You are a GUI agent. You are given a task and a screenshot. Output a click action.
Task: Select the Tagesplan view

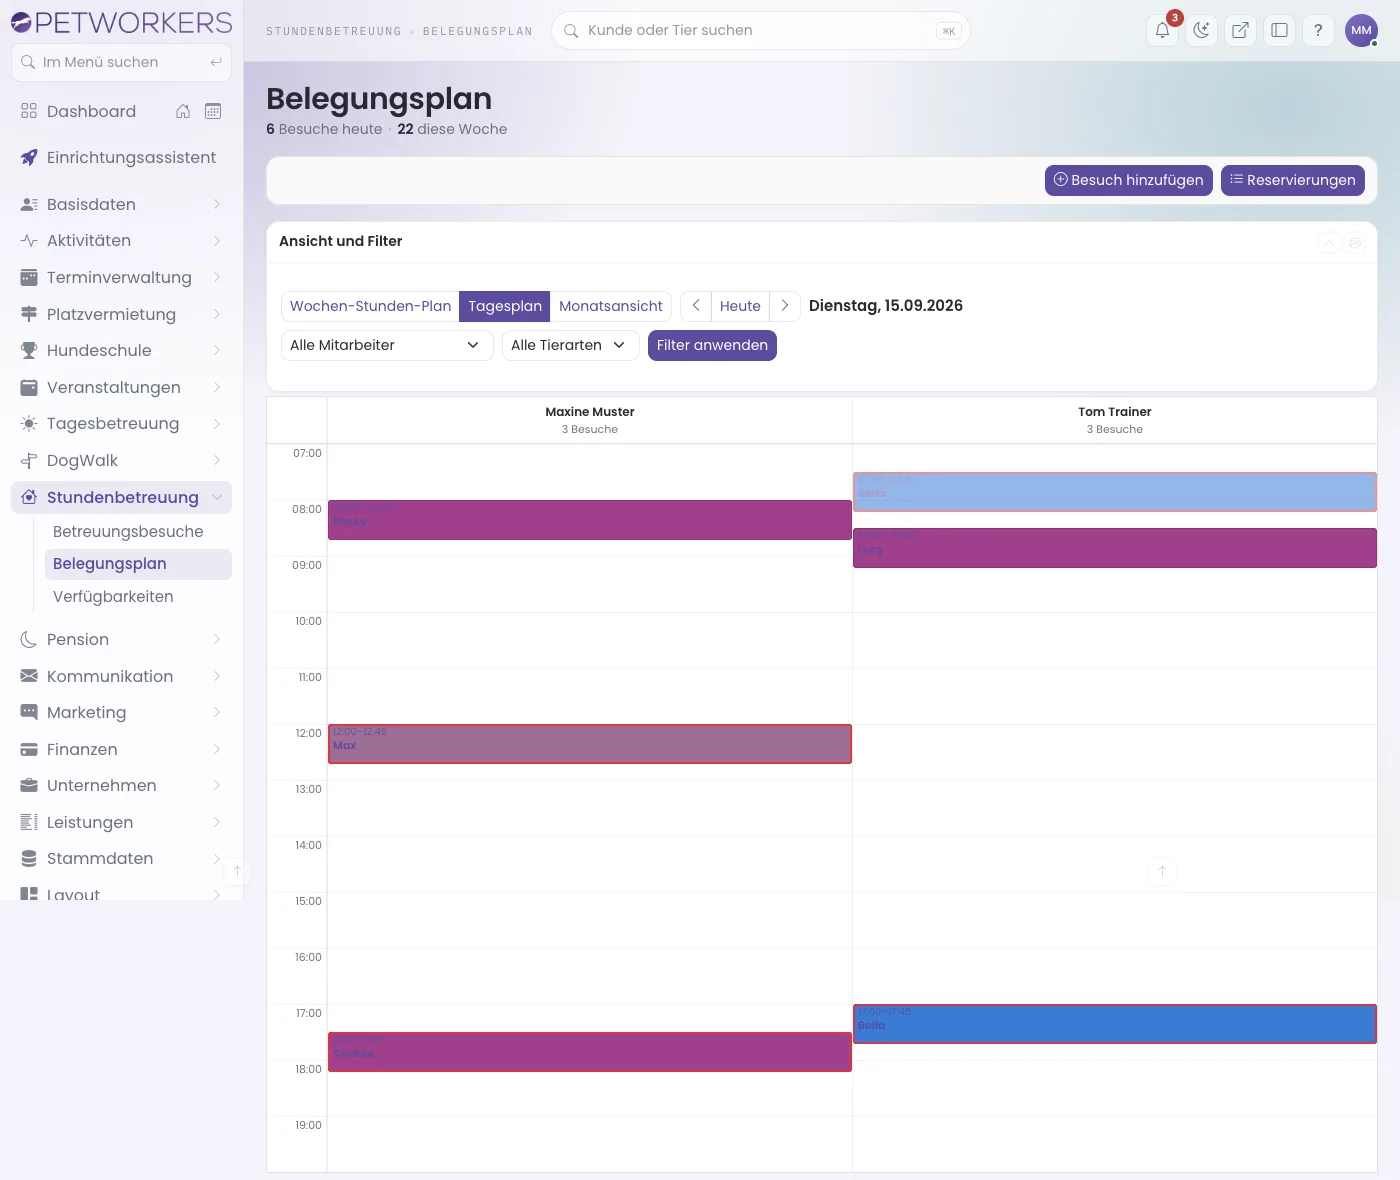[505, 306]
